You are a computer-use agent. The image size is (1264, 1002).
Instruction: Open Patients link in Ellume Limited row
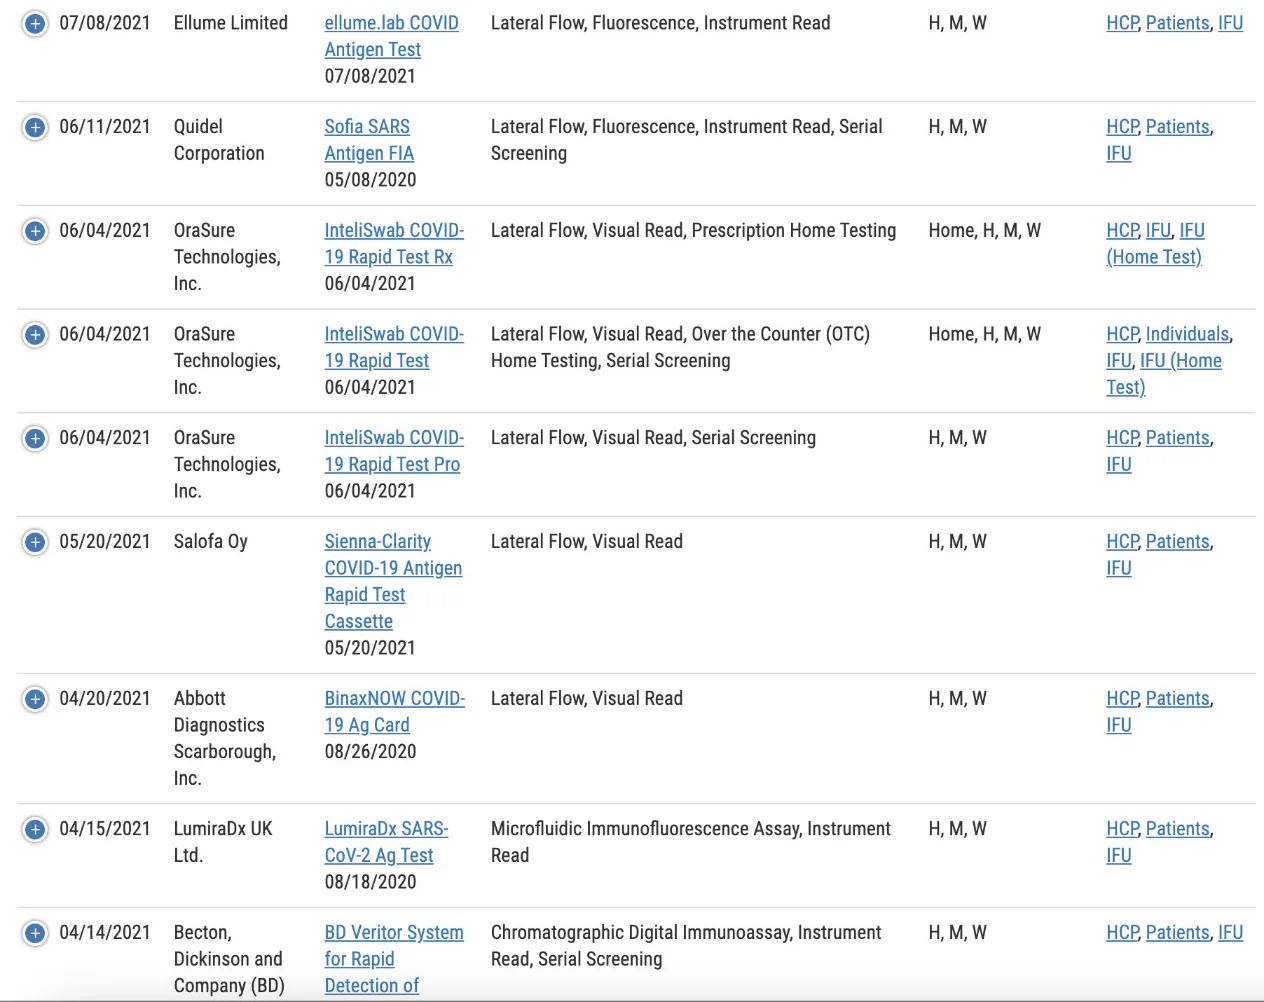tap(1177, 23)
